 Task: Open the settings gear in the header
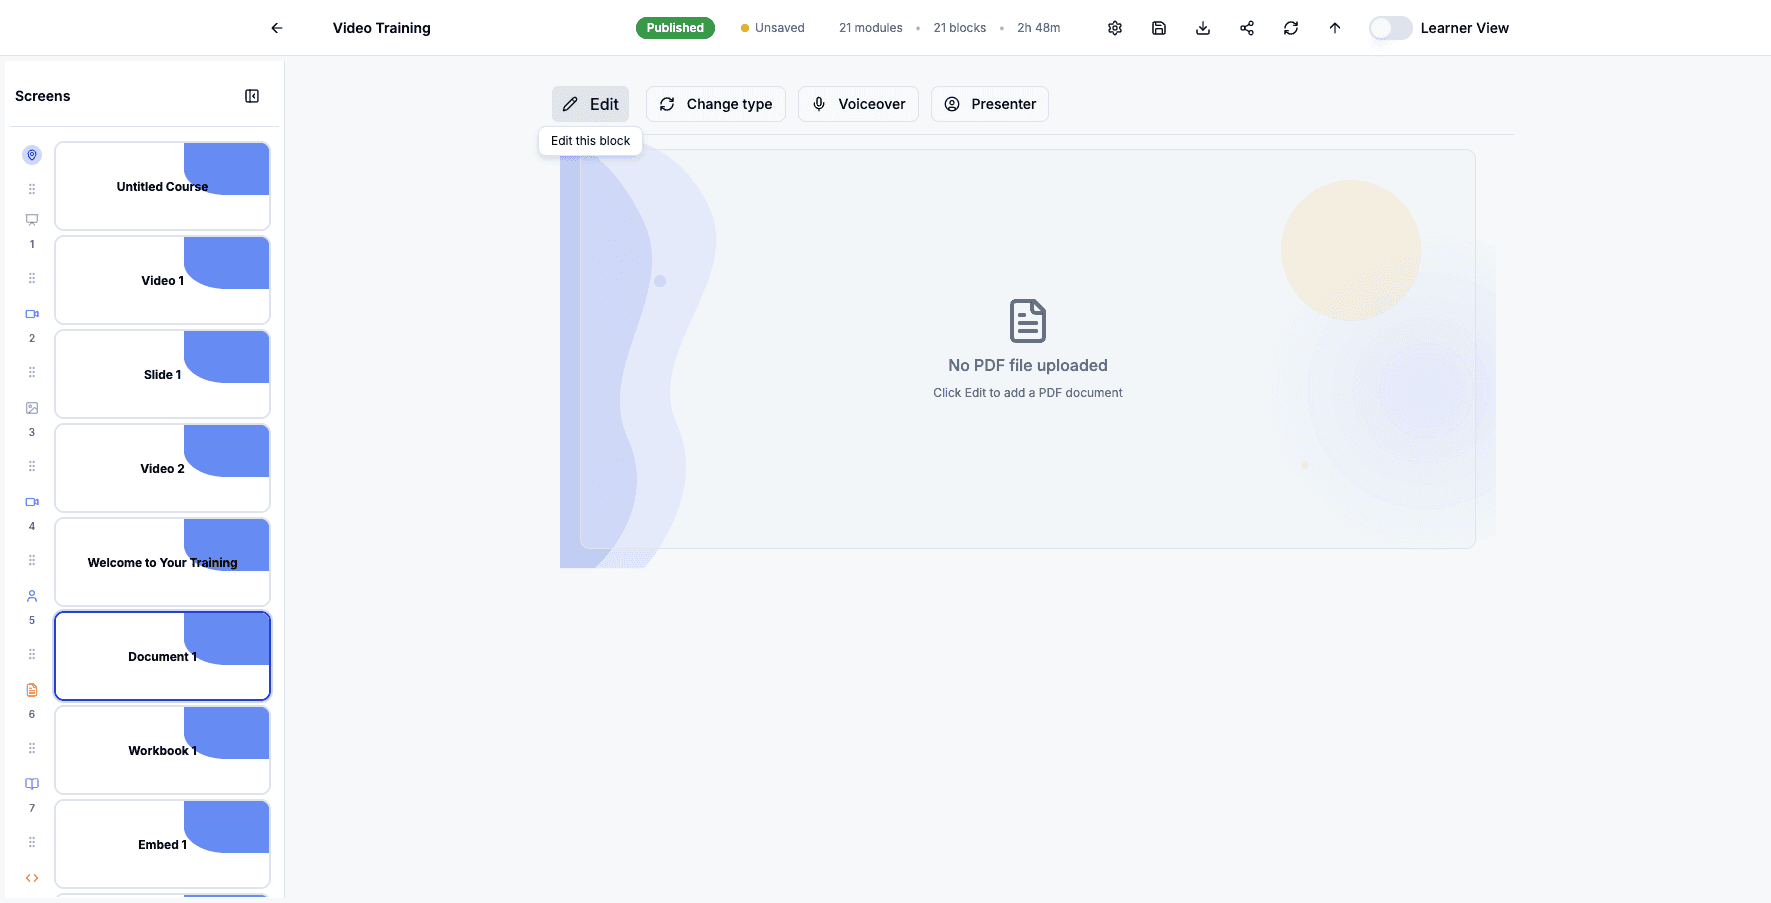pyautogui.click(x=1115, y=28)
